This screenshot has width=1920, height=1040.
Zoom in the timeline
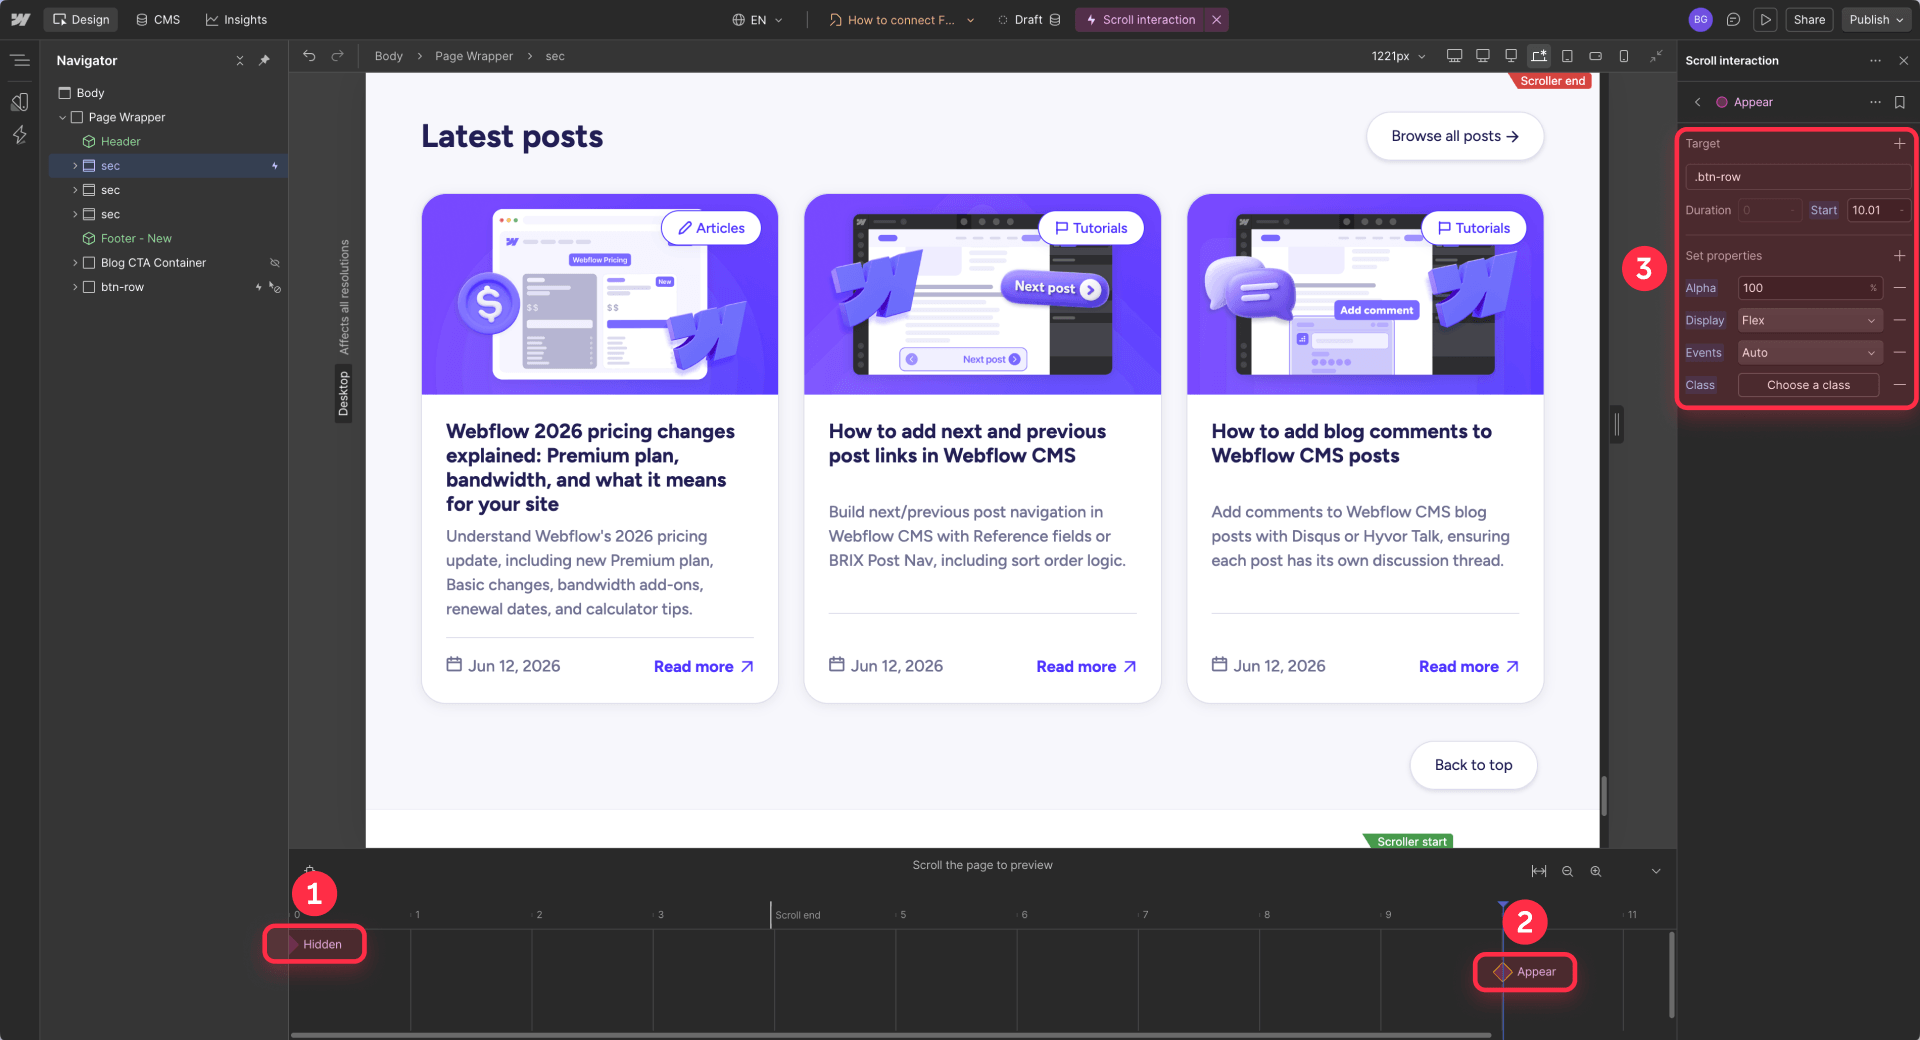1595,871
